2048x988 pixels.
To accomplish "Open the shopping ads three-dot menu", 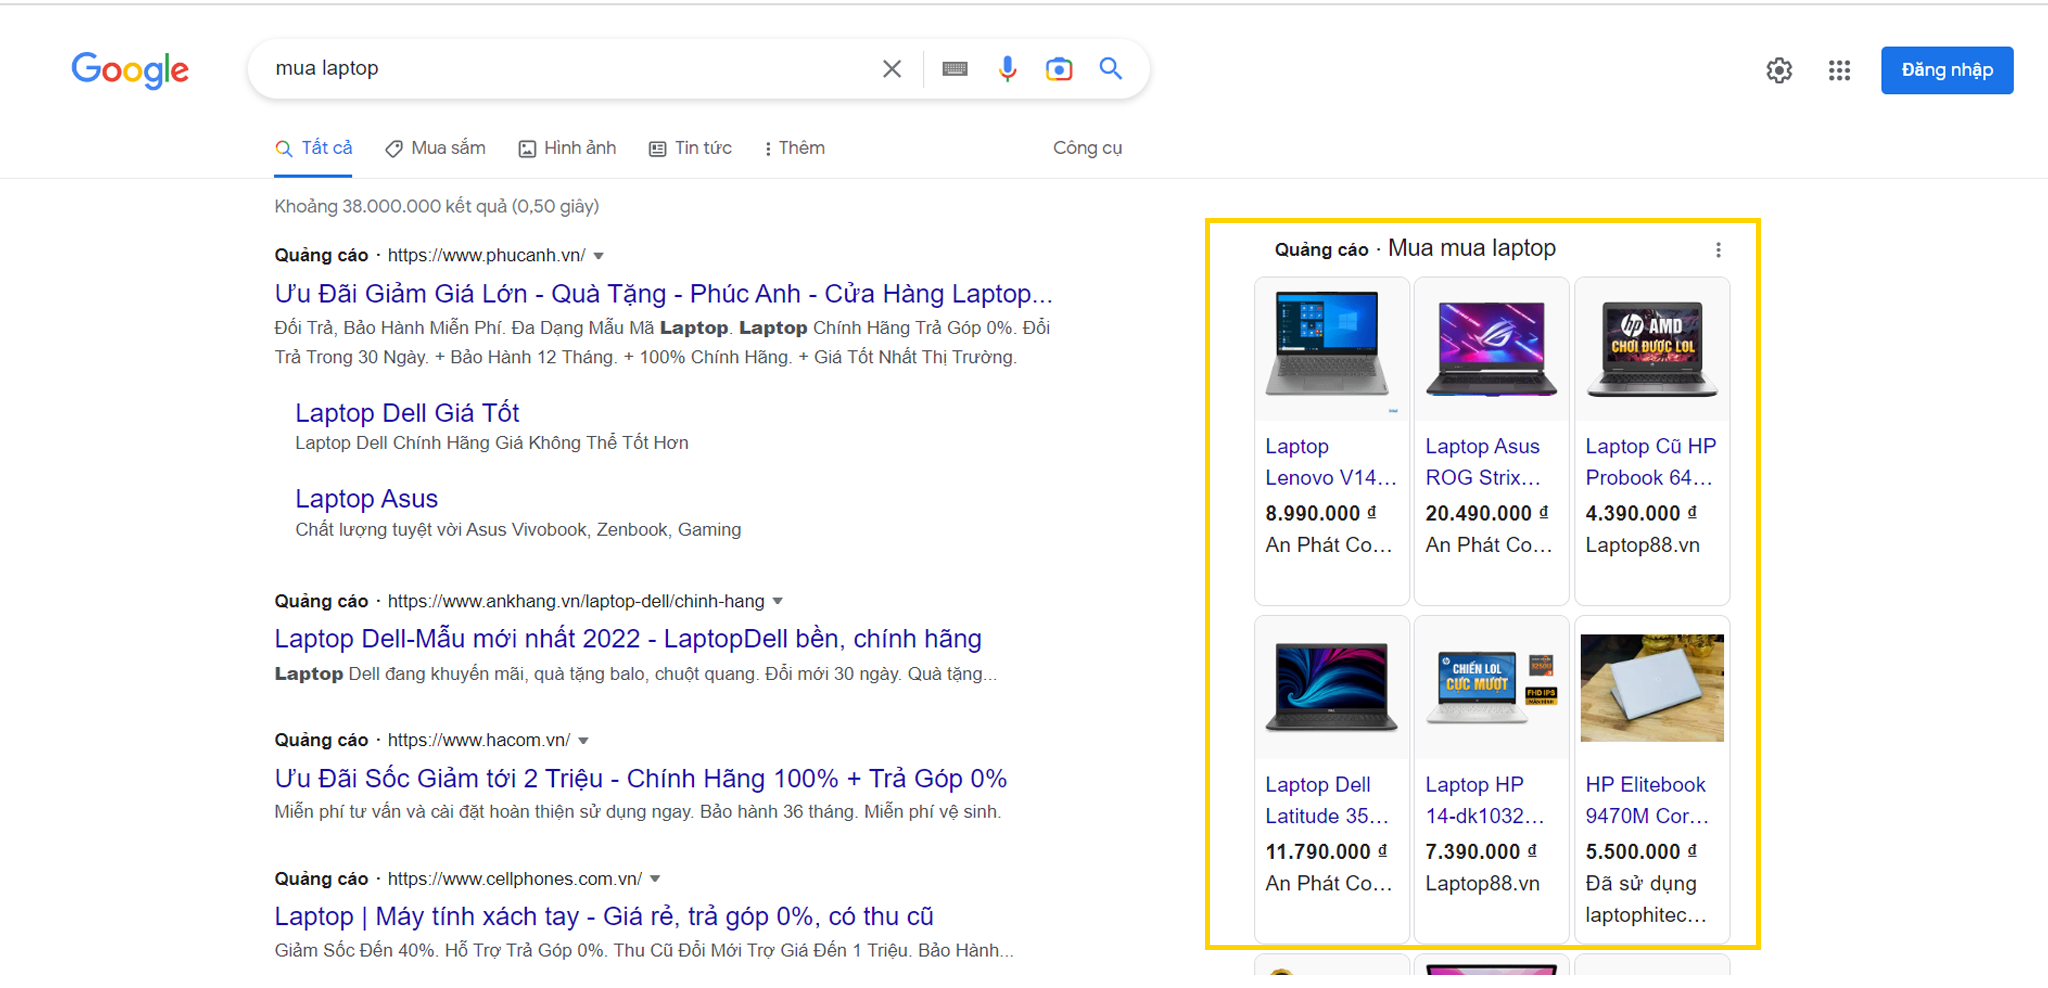I will 1718,250.
